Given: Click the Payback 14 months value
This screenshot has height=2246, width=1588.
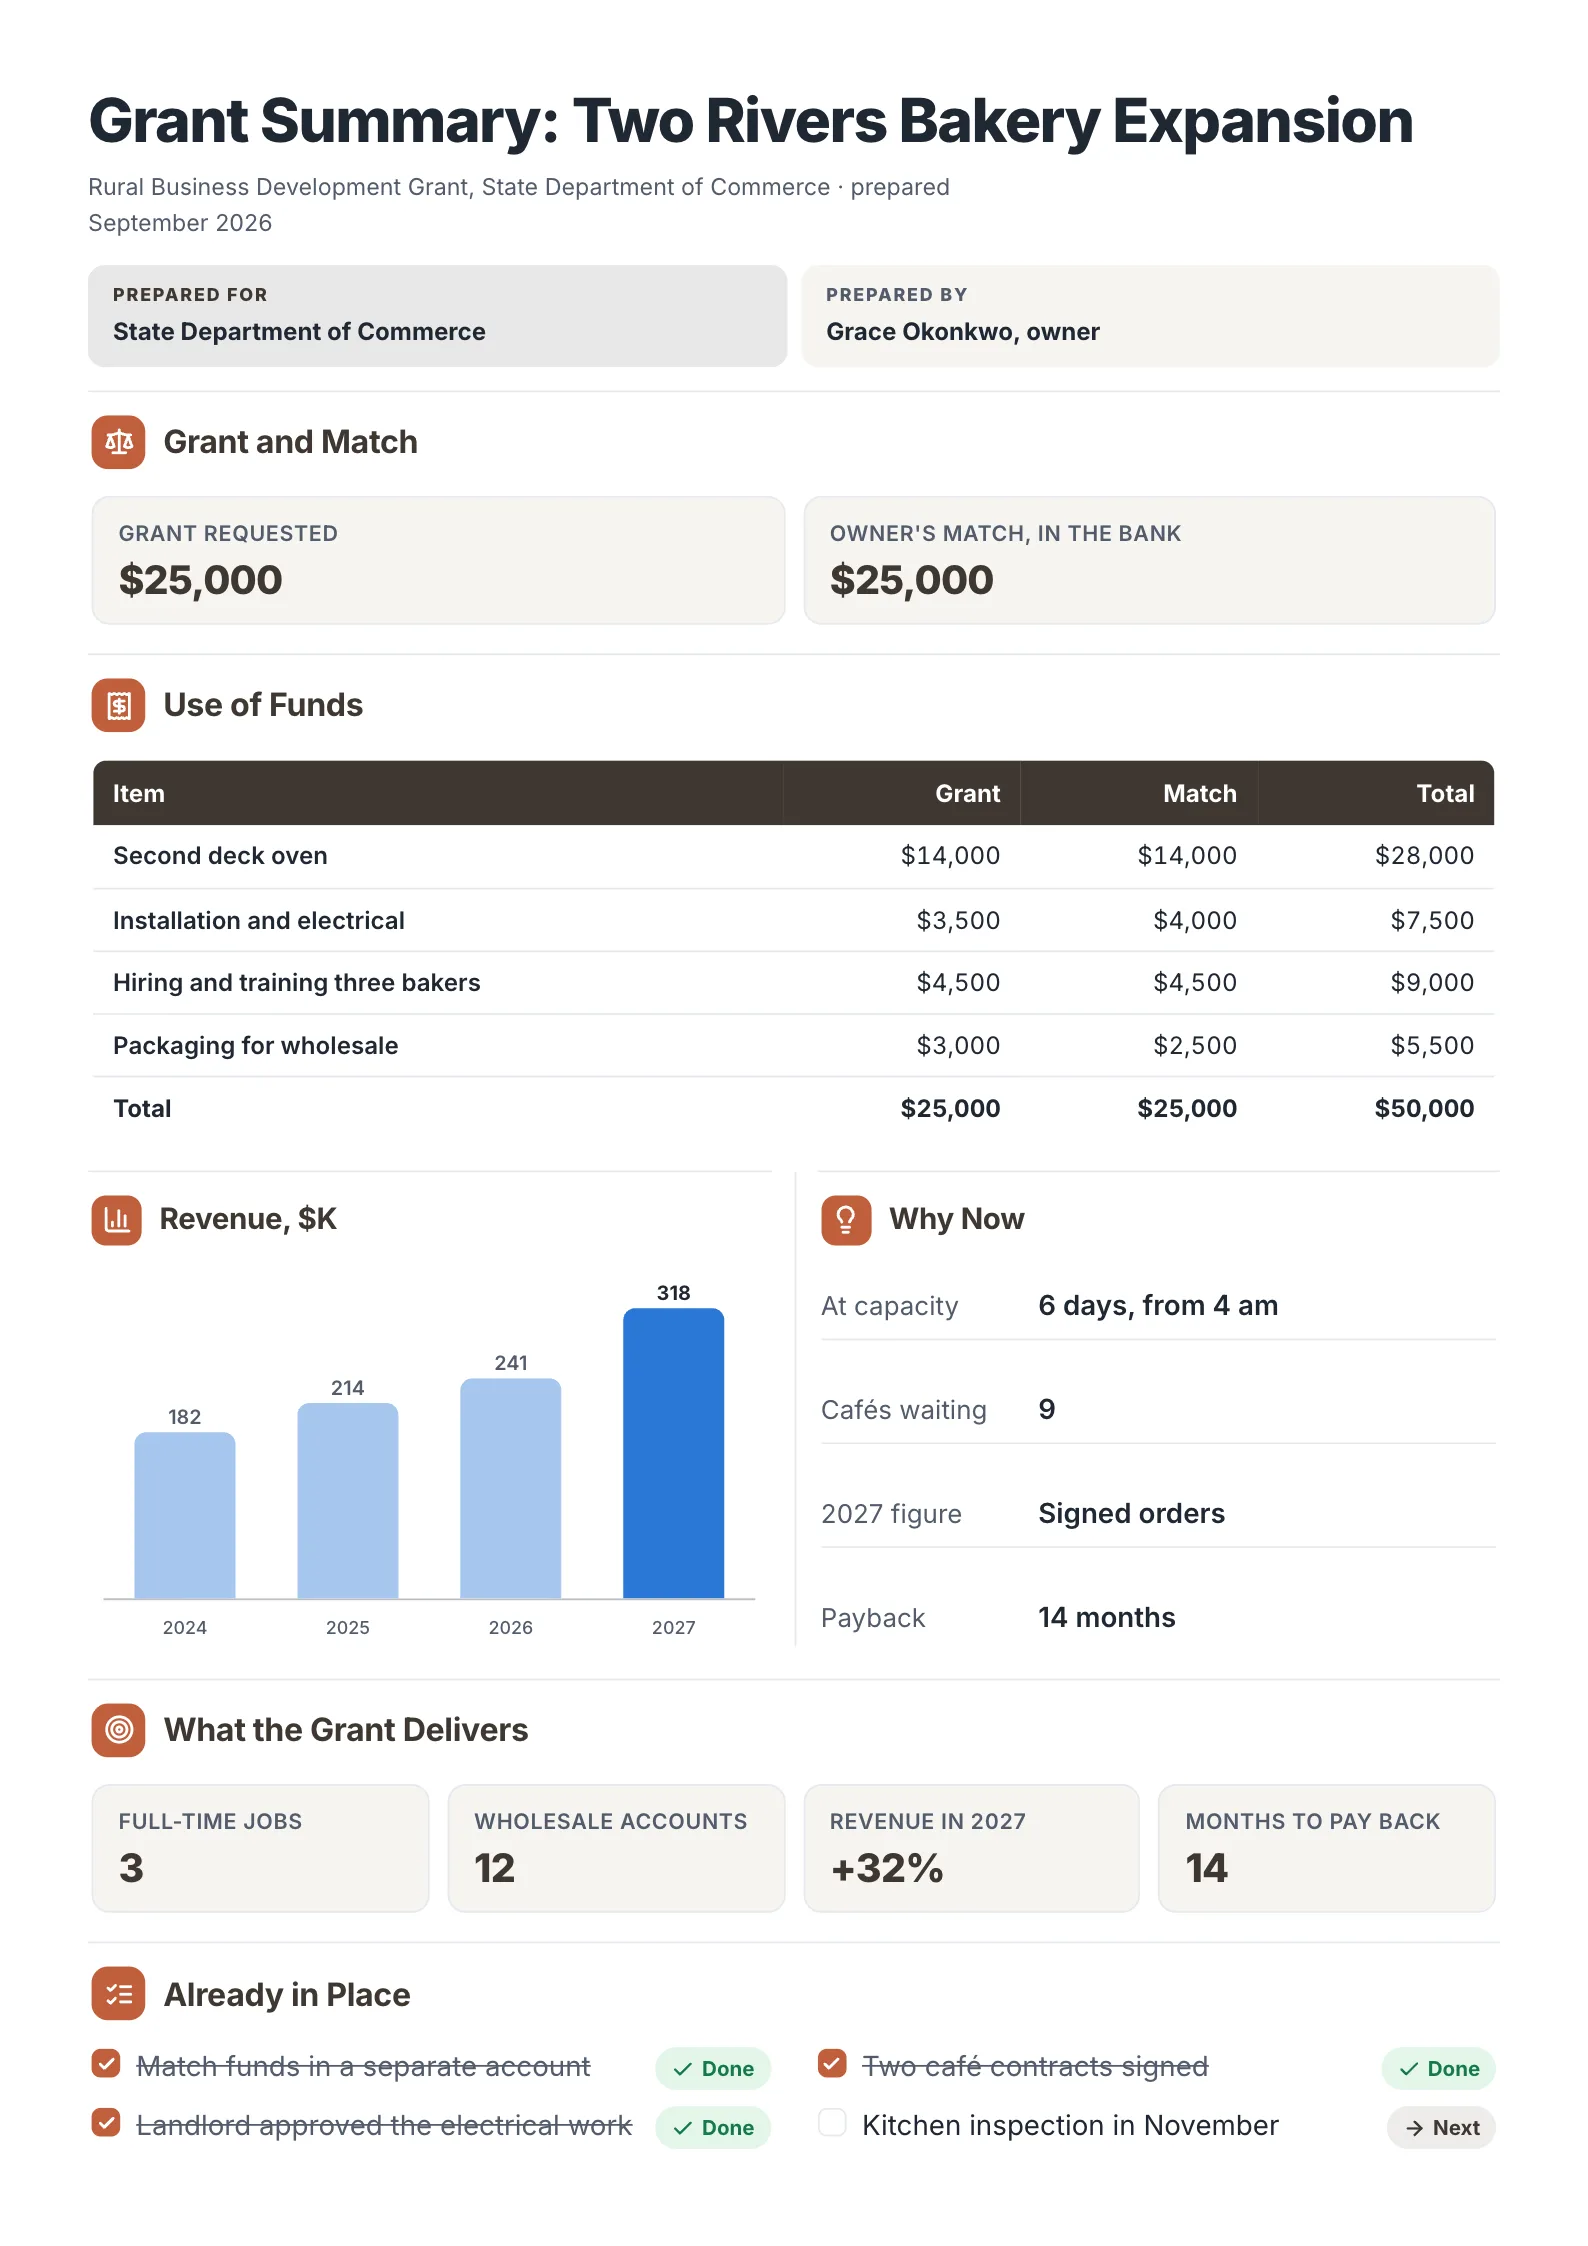Looking at the screenshot, I should [x=1107, y=1618].
